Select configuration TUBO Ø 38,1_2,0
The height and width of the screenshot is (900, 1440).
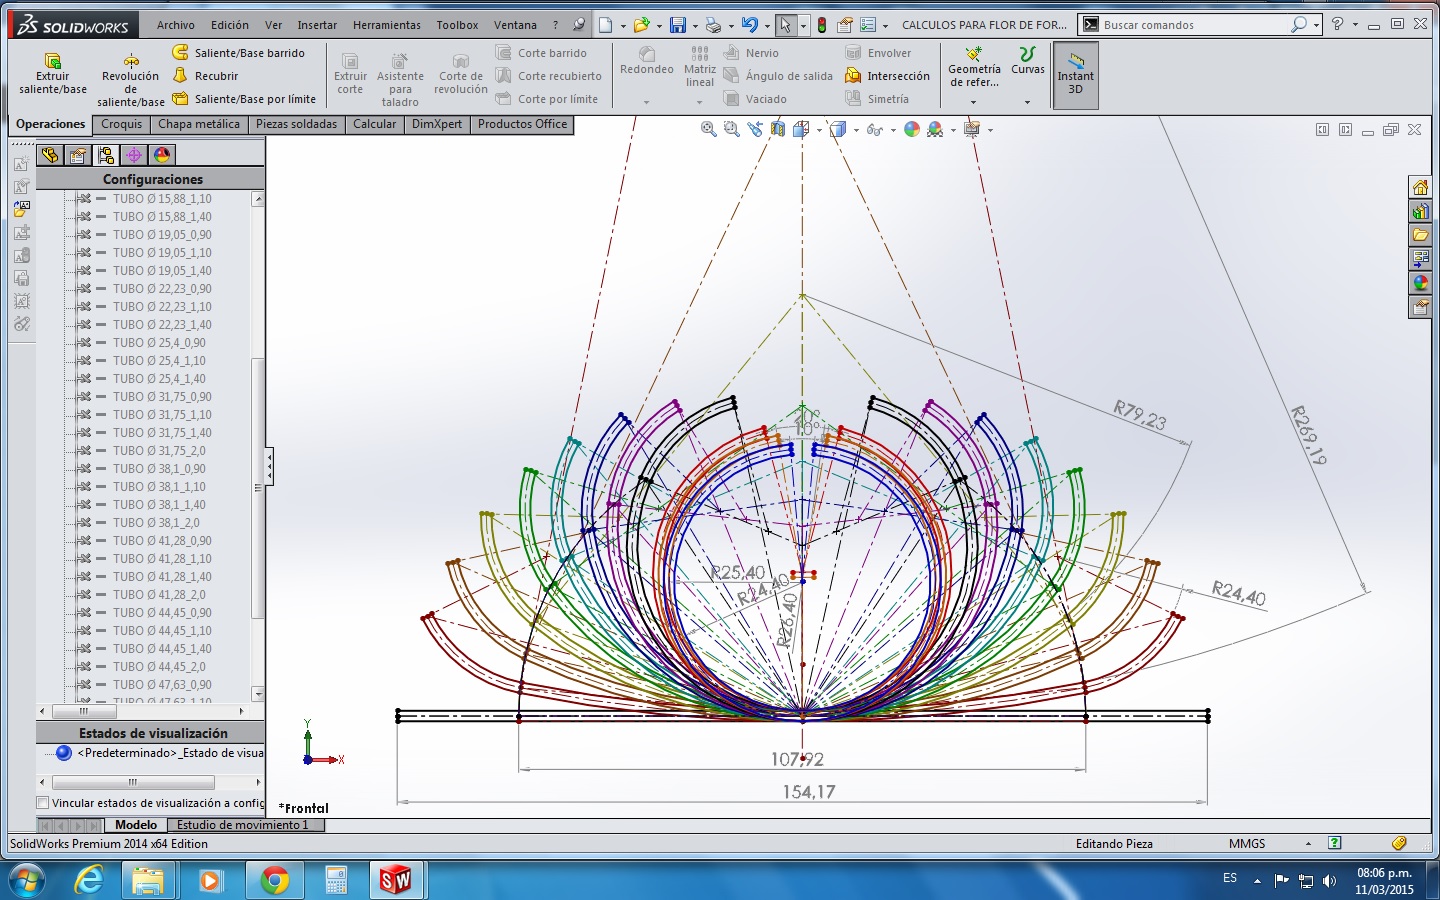pyautogui.click(x=156, y=523)
